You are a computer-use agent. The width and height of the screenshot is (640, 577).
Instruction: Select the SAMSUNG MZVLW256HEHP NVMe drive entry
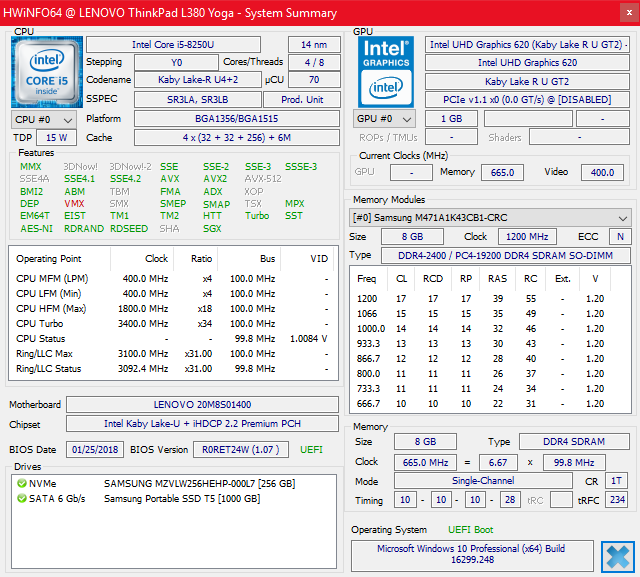click(x=198, y=484)
